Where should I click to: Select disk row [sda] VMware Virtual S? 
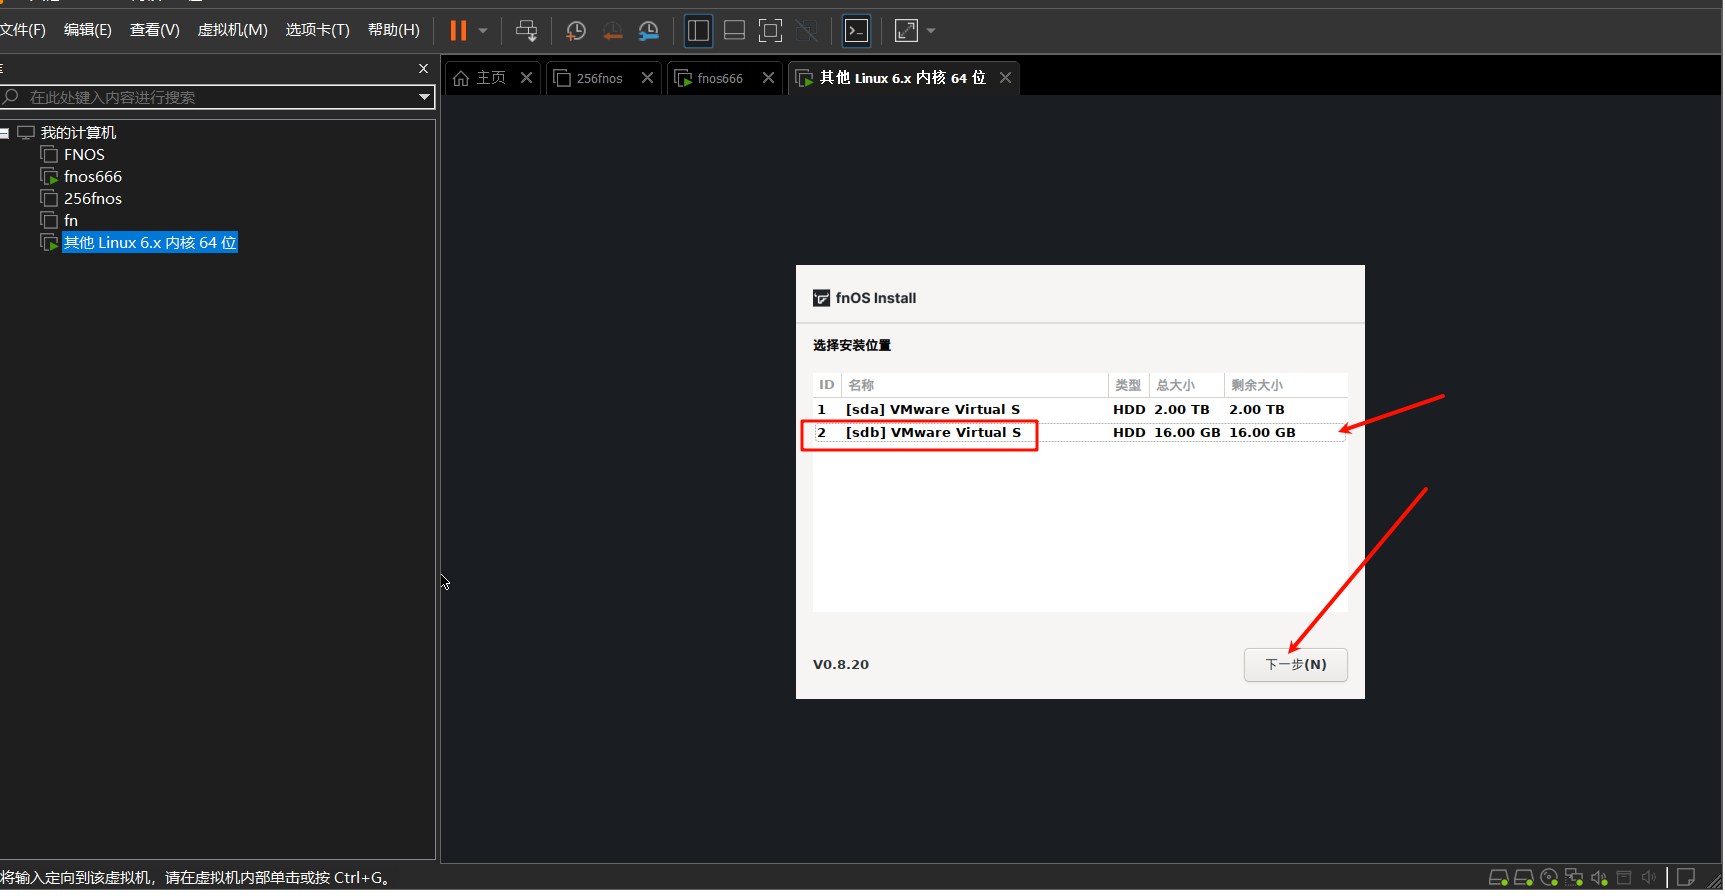[1080, 410]
